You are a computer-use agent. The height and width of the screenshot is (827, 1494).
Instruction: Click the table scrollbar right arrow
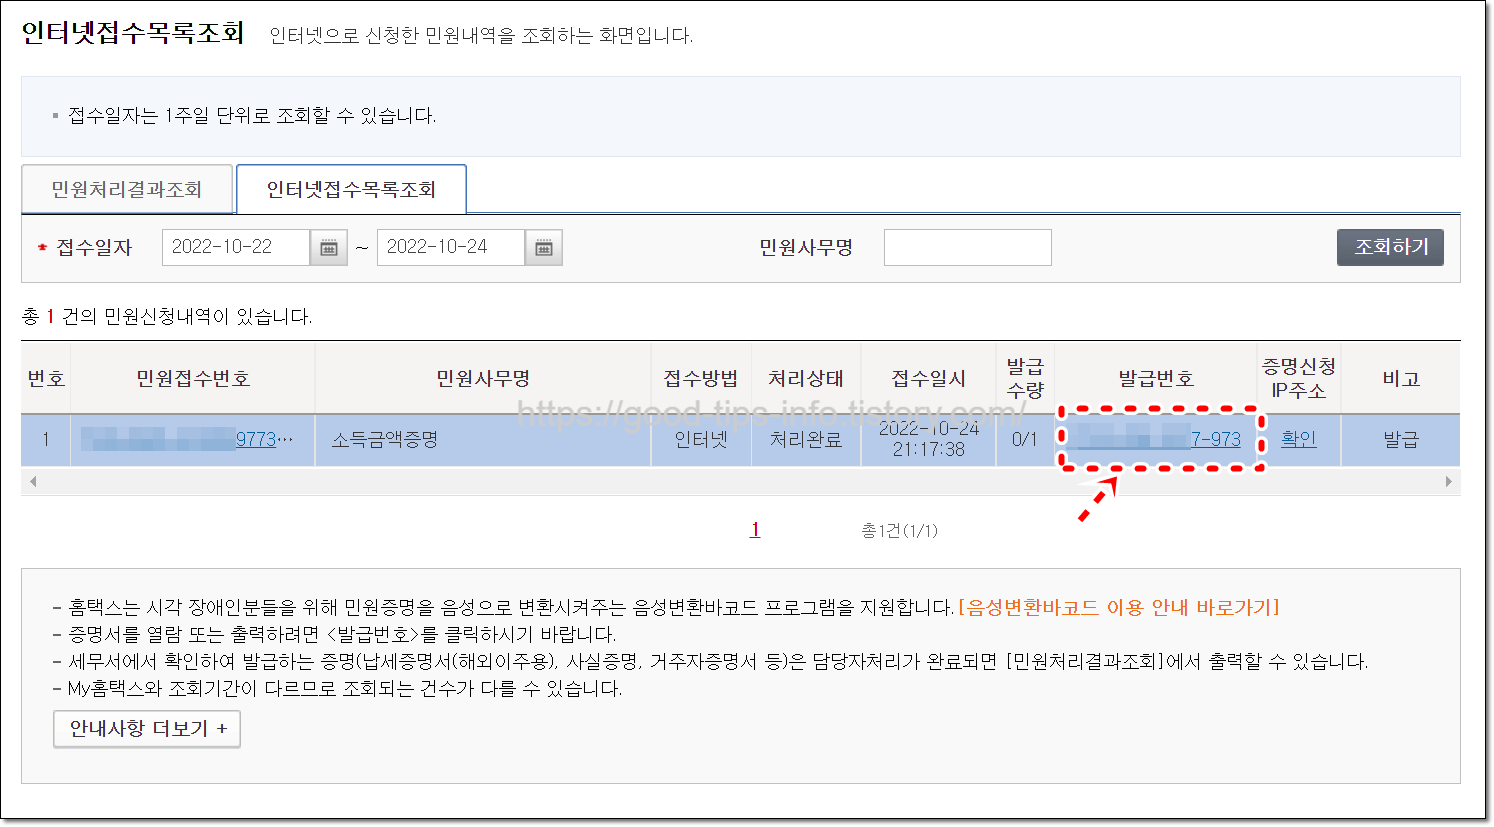(1448, 482)
